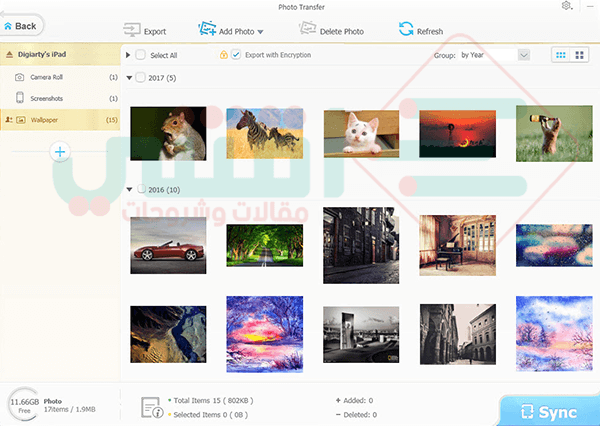Minimize the Photo Transfer window

(590, 6)
